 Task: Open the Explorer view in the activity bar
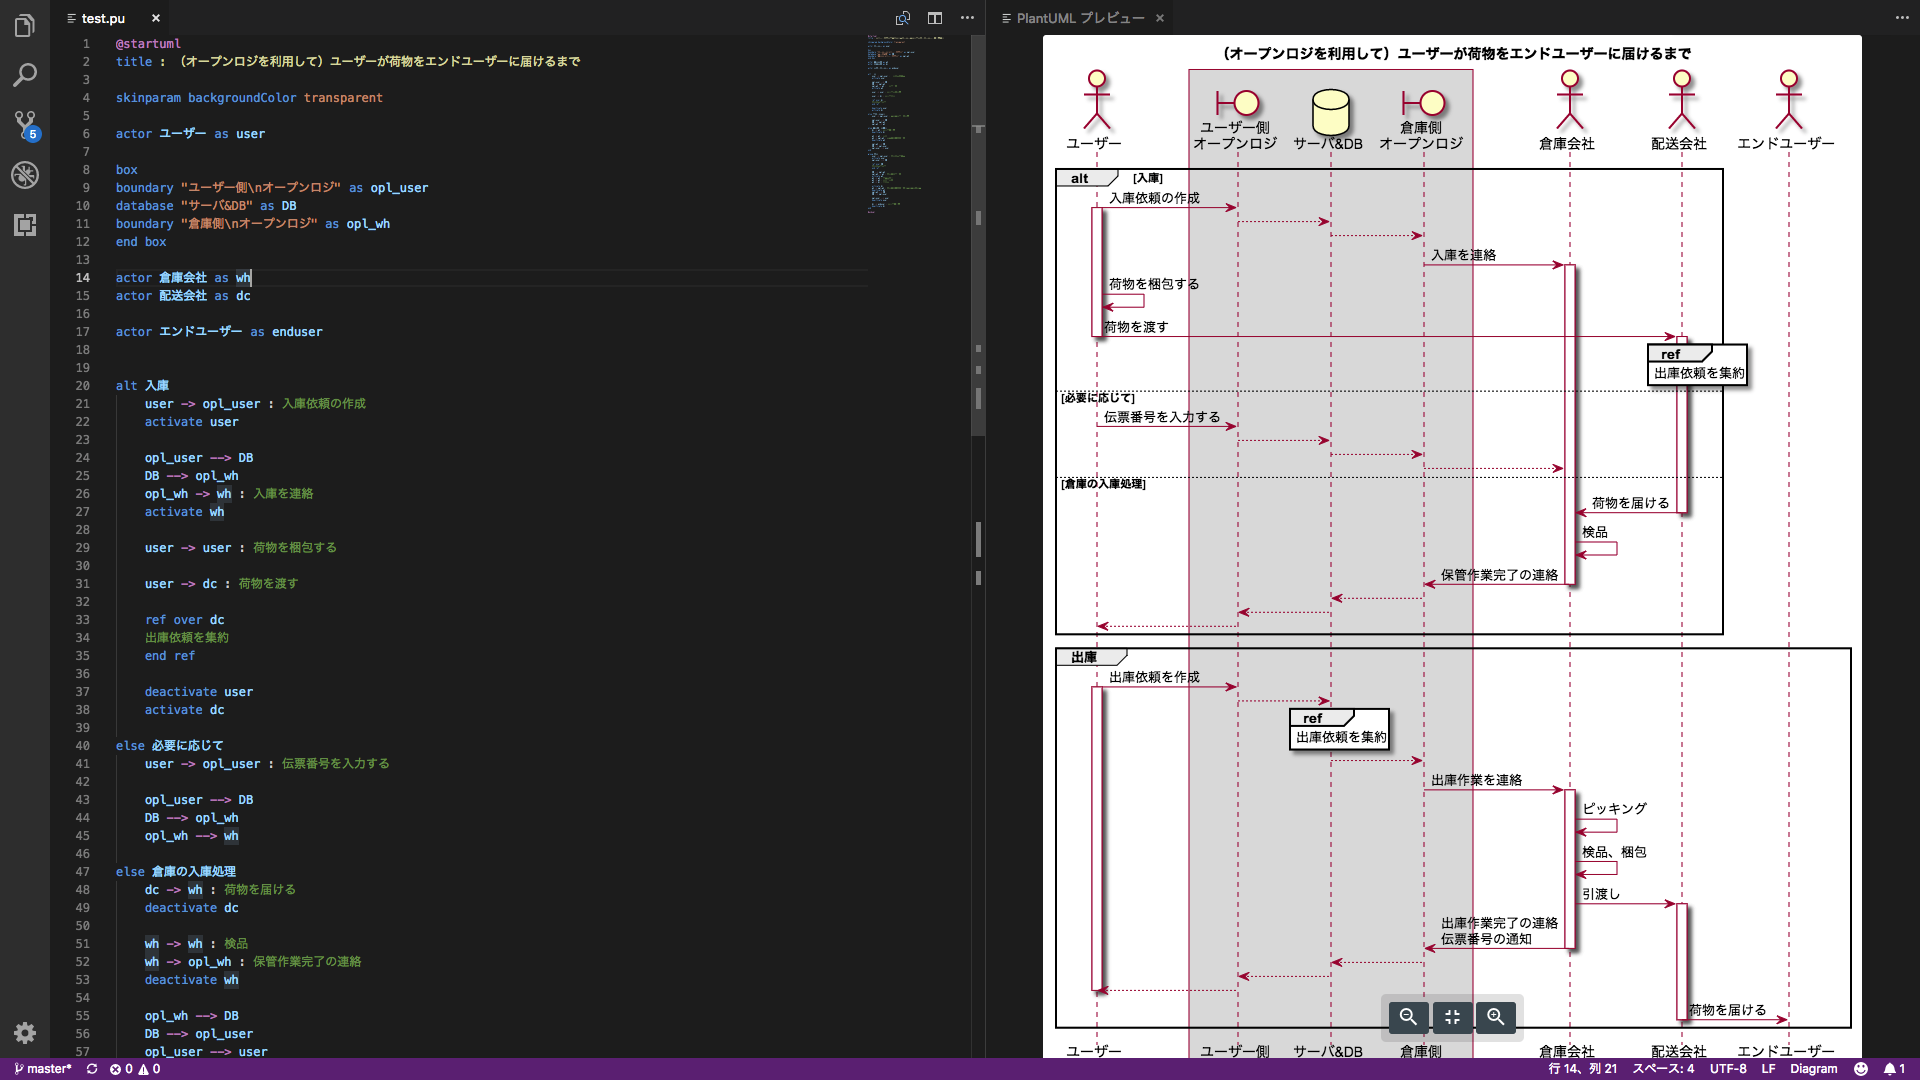point(25,26)
